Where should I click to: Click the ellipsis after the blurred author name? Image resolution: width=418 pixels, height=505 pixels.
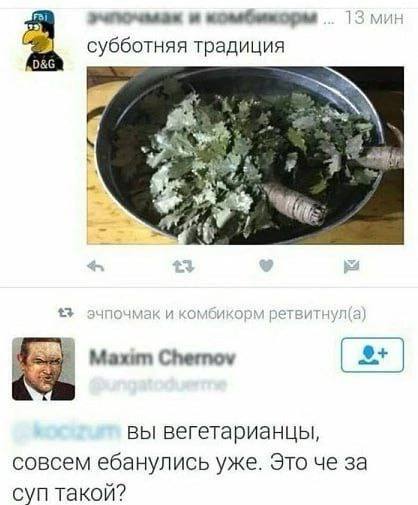(329, 21)
